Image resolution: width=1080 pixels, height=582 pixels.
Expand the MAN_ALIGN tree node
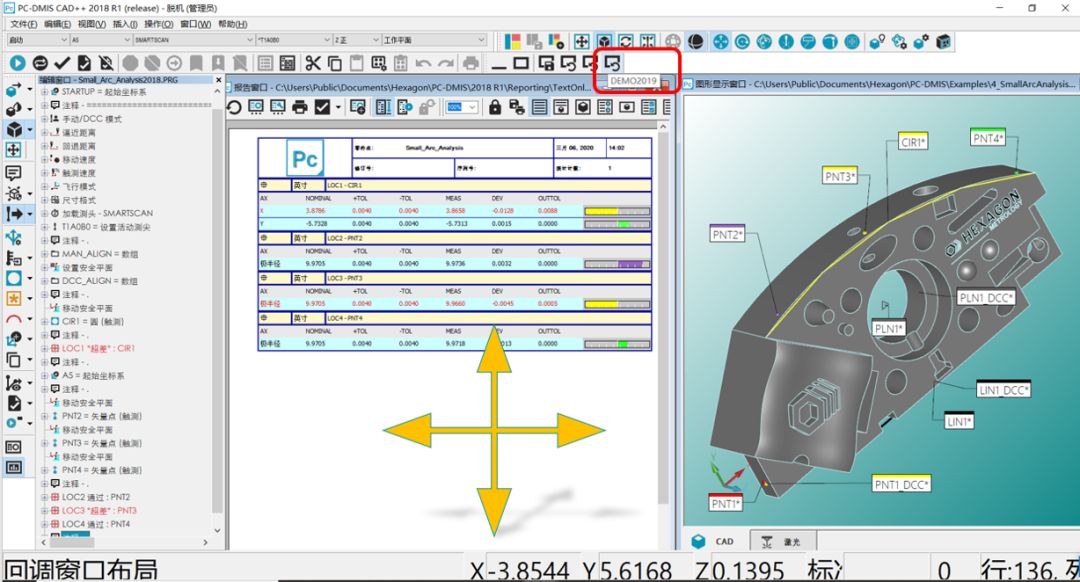point(44,254)
